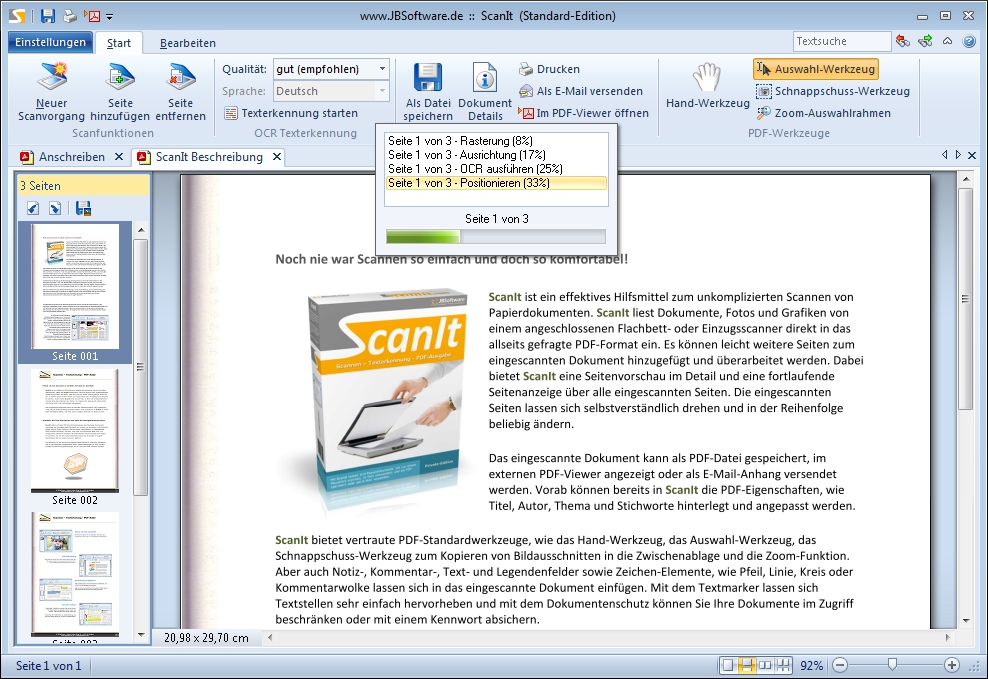Close the ScanIt Beschreibung tab
The height and width of the screenshot is (679, 988).
tap(277, 157)
